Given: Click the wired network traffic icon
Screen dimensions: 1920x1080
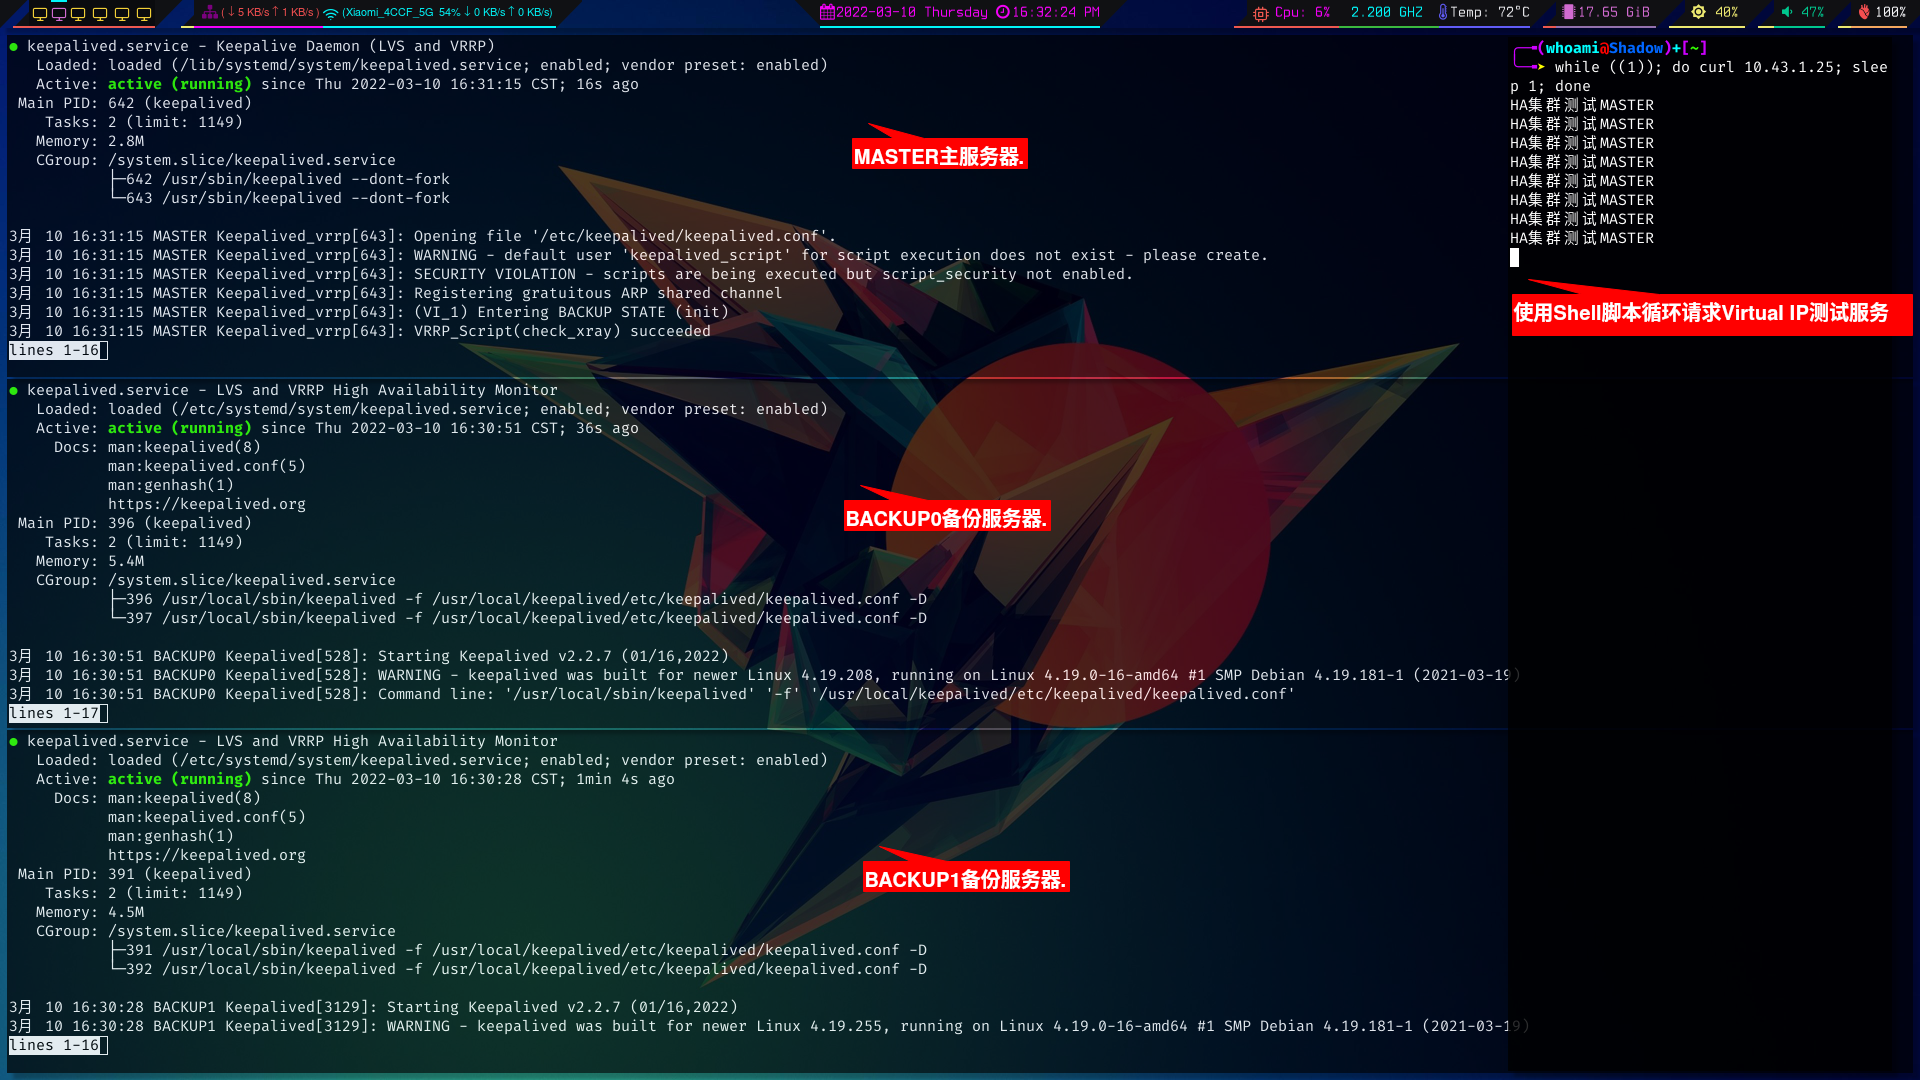Looking at the screenshot, I should point(209,12).
